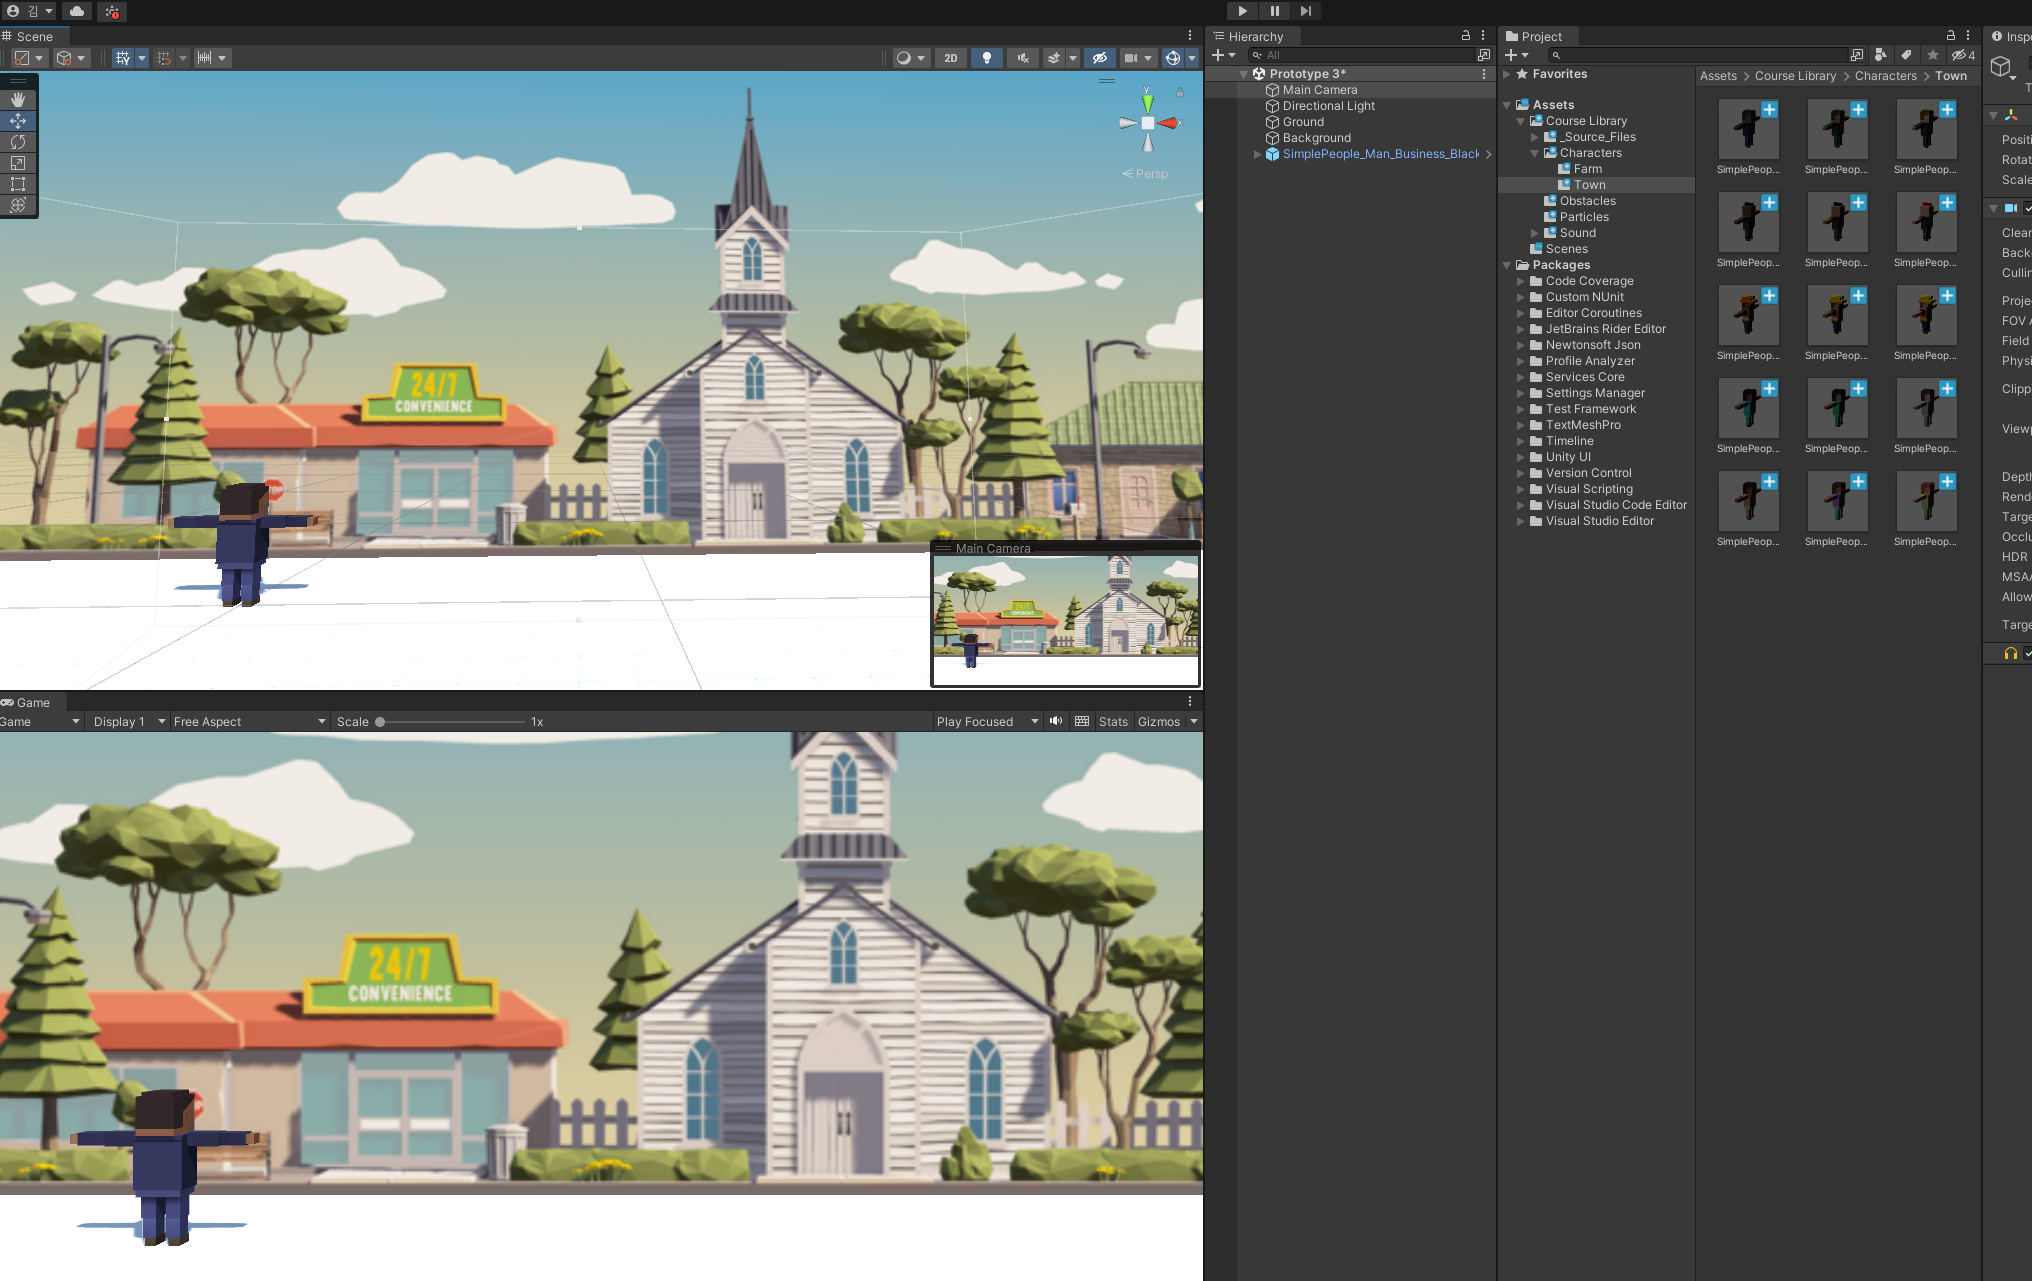
Task: Select the Rotate tool
Action: pos(18,142)
